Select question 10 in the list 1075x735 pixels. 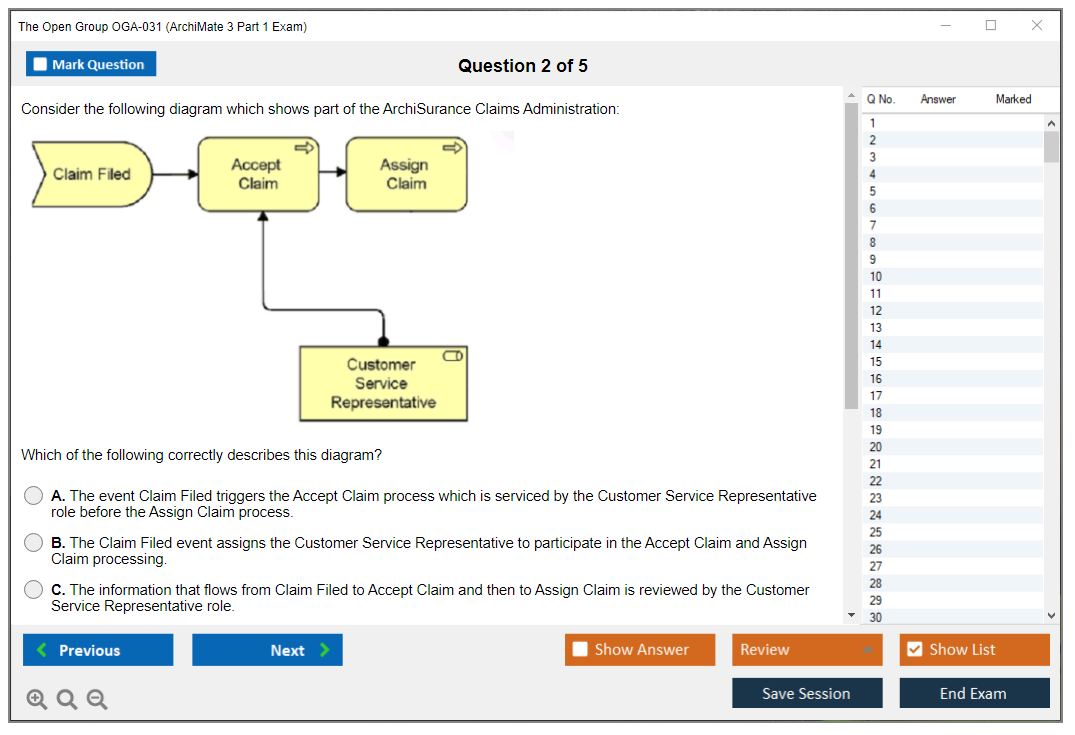coord(876,277)
